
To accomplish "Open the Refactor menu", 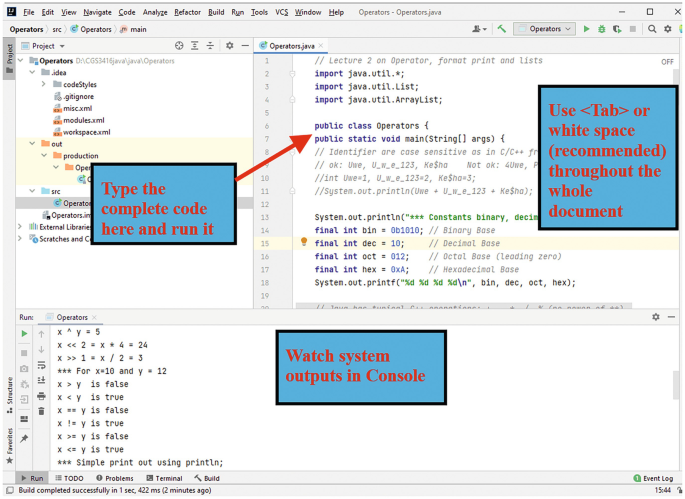I will pyautogui.click(x=187, y=12).
